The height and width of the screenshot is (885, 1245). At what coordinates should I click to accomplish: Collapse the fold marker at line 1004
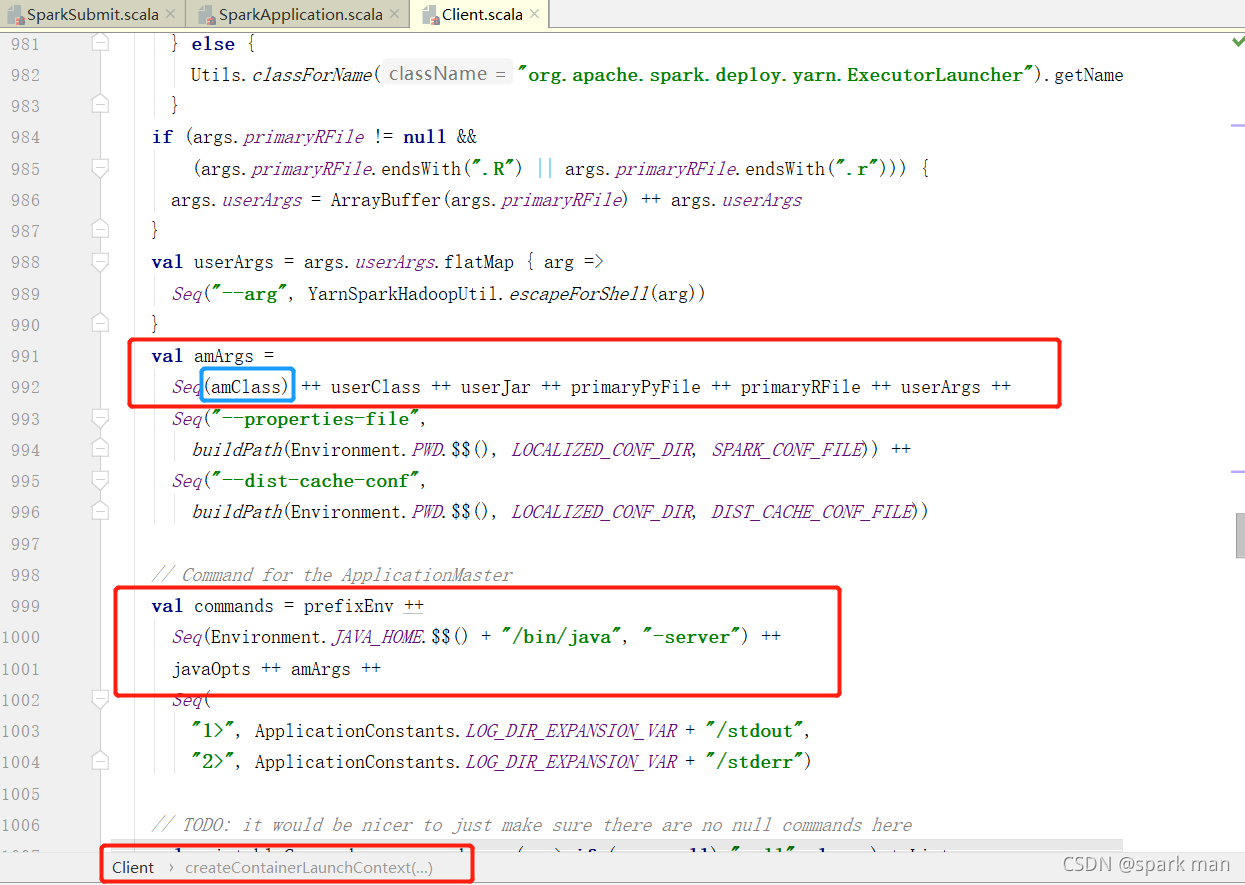(x=99, y=762)
